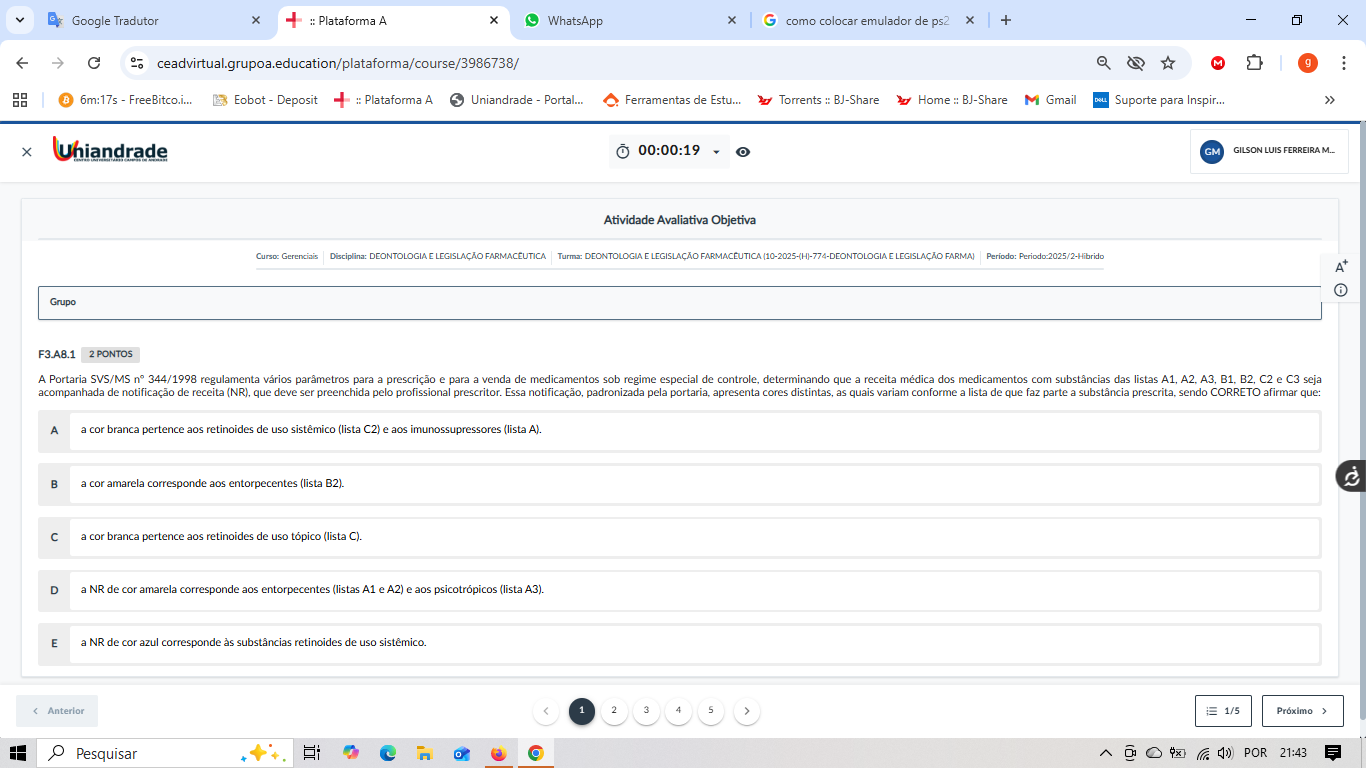Screen dimensions: 1366x768
Task: Bookmark this page with star icon
Action: point(1168,63)
